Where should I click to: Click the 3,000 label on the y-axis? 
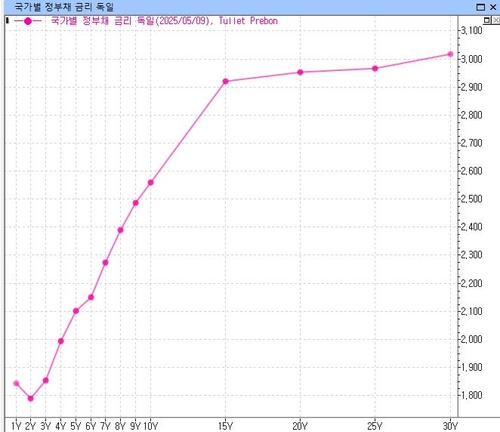click(472, 59)
